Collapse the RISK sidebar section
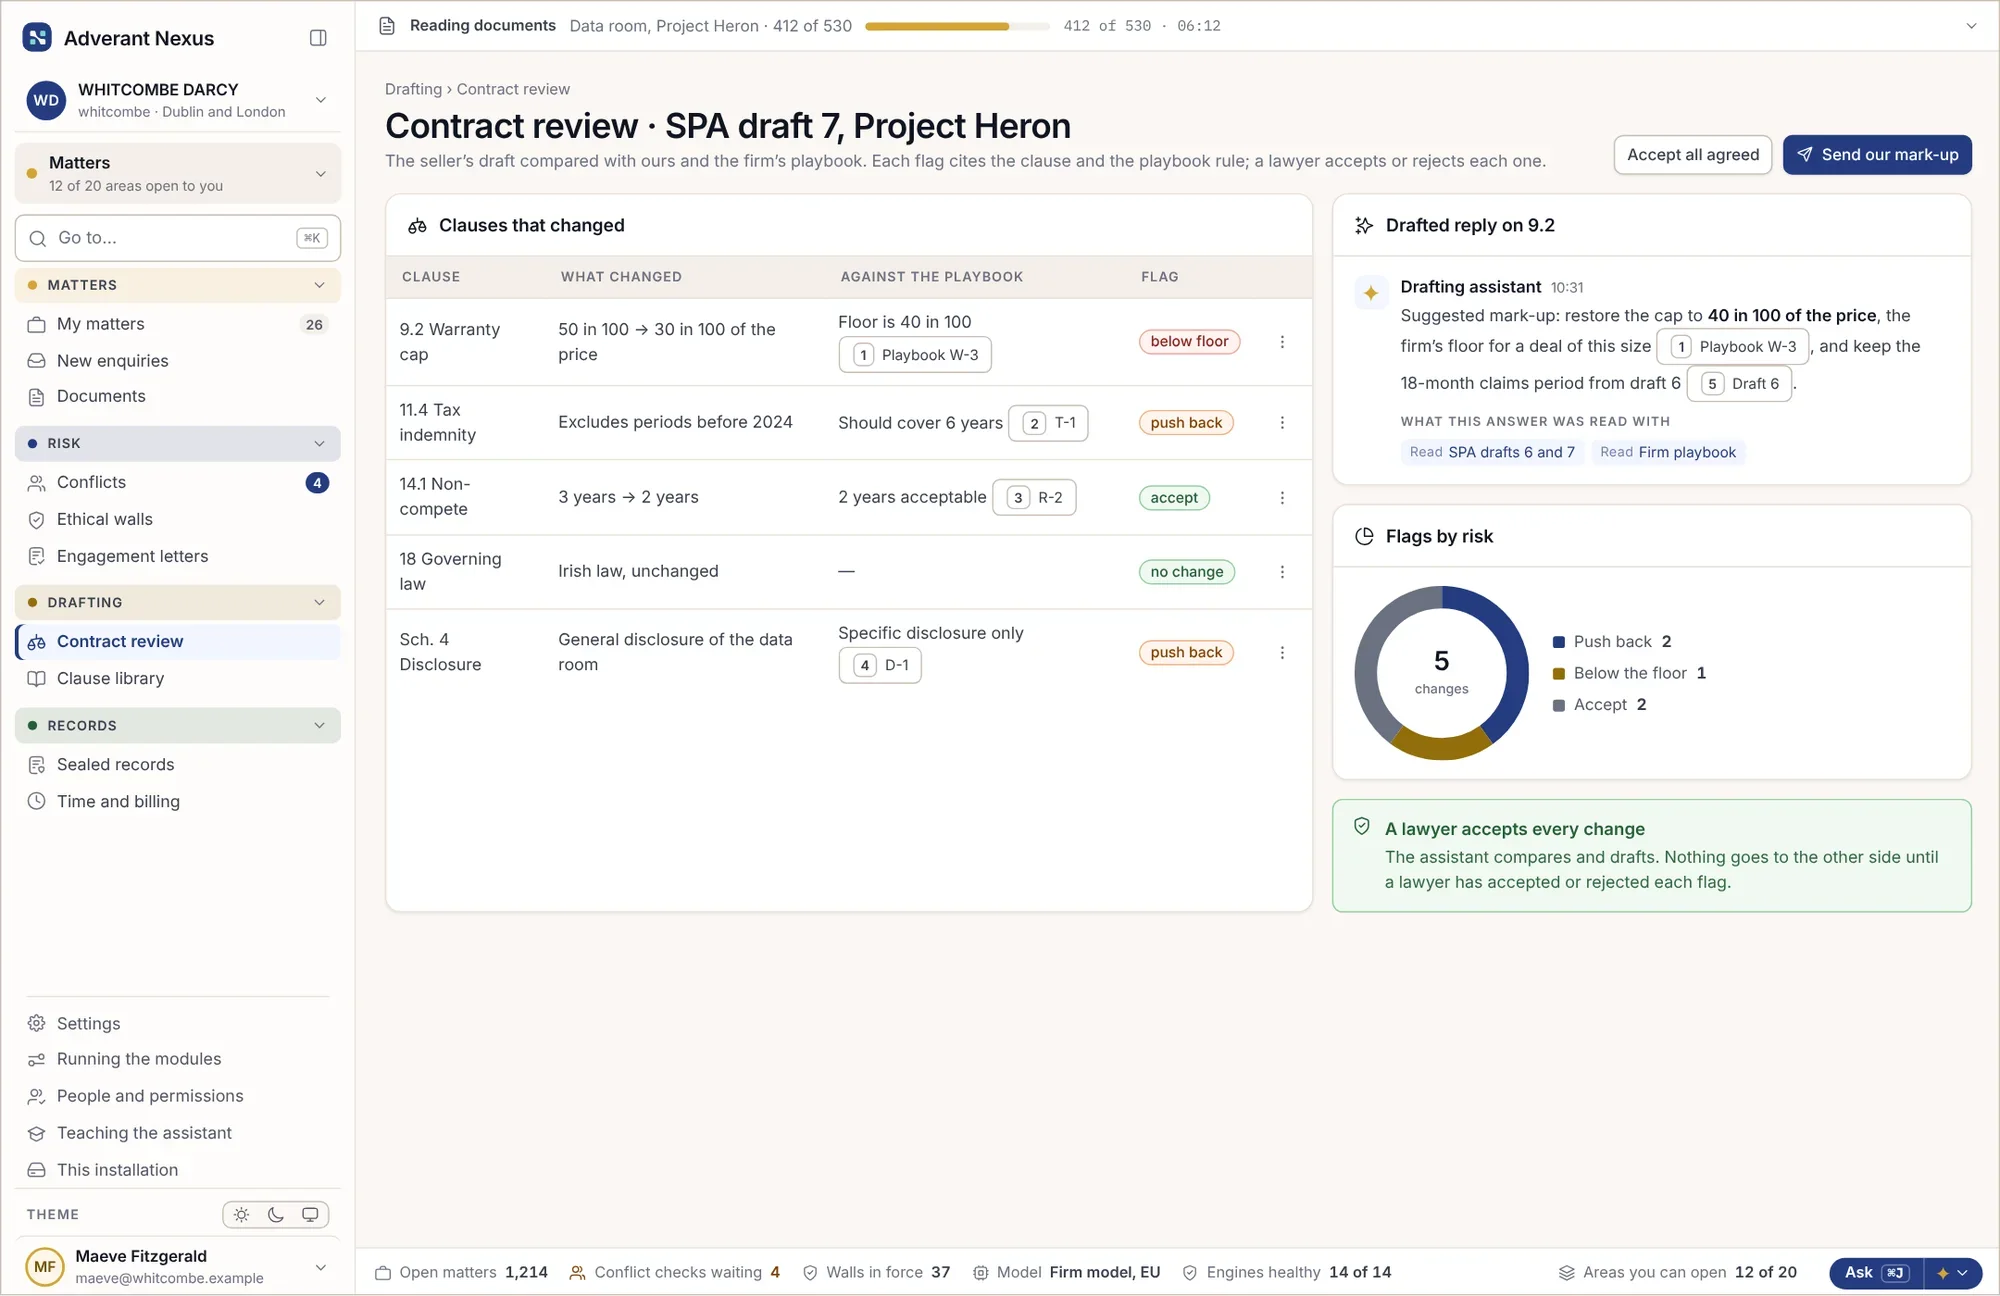 coord(320,444)
